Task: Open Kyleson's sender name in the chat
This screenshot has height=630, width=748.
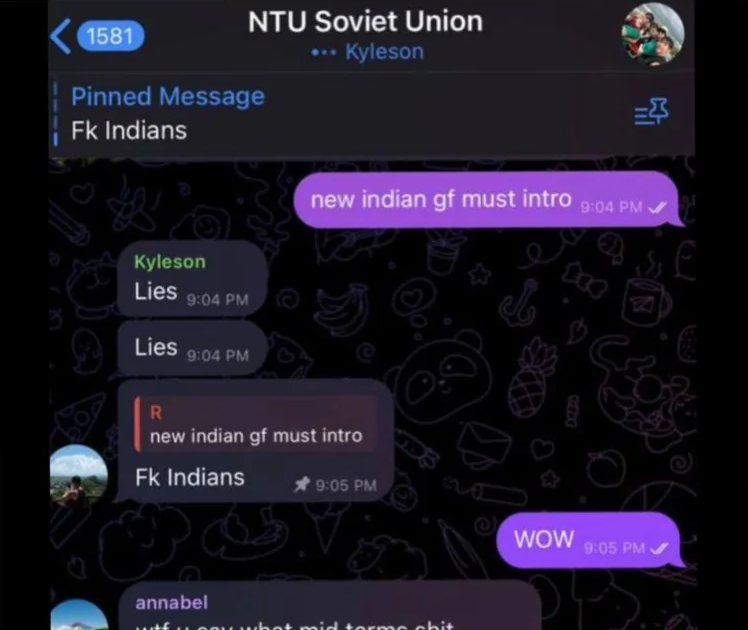Action: pyautogui.click(x=170, y=262)
